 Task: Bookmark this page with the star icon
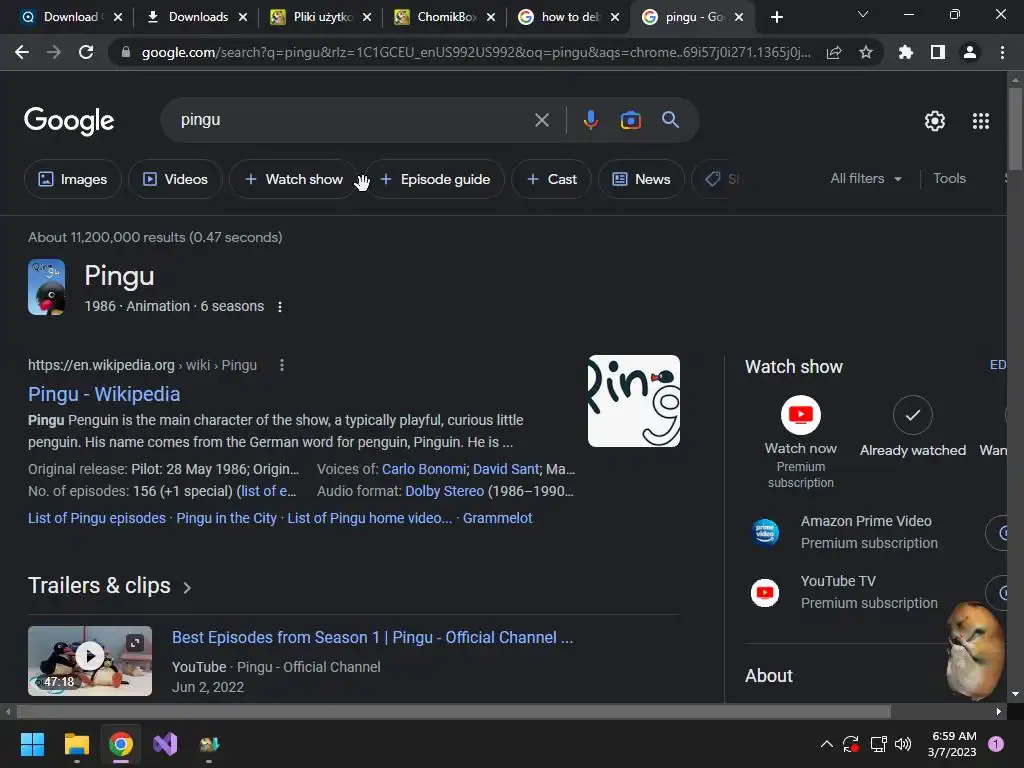coord(866,52)
